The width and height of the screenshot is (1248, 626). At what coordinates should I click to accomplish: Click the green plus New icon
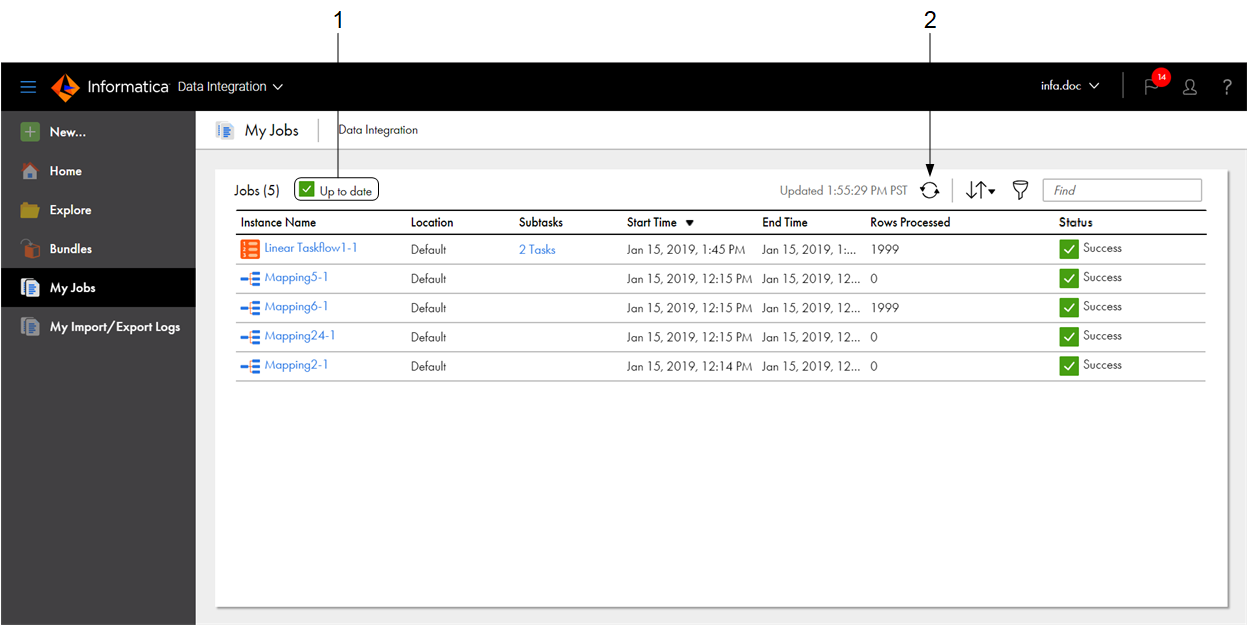point(30,132)
